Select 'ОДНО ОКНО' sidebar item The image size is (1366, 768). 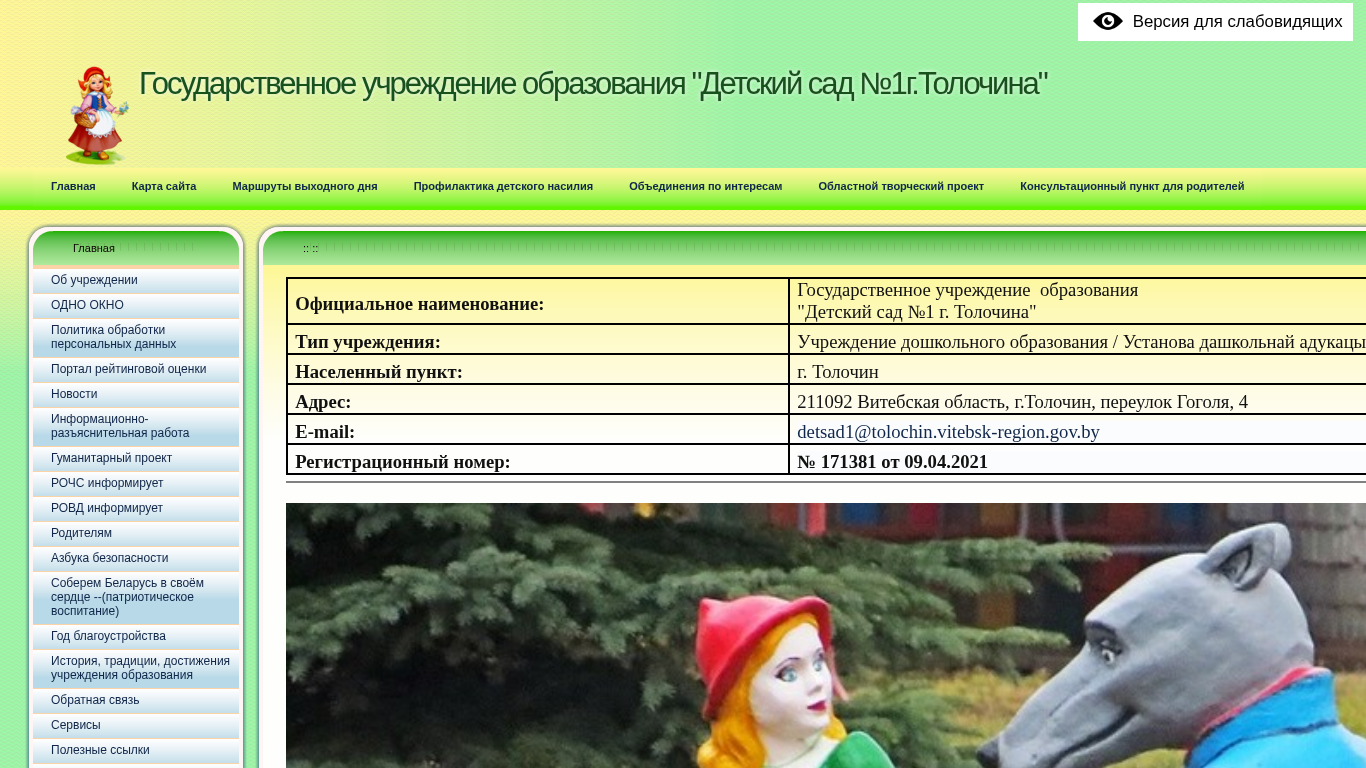click(x=87, y=305)
